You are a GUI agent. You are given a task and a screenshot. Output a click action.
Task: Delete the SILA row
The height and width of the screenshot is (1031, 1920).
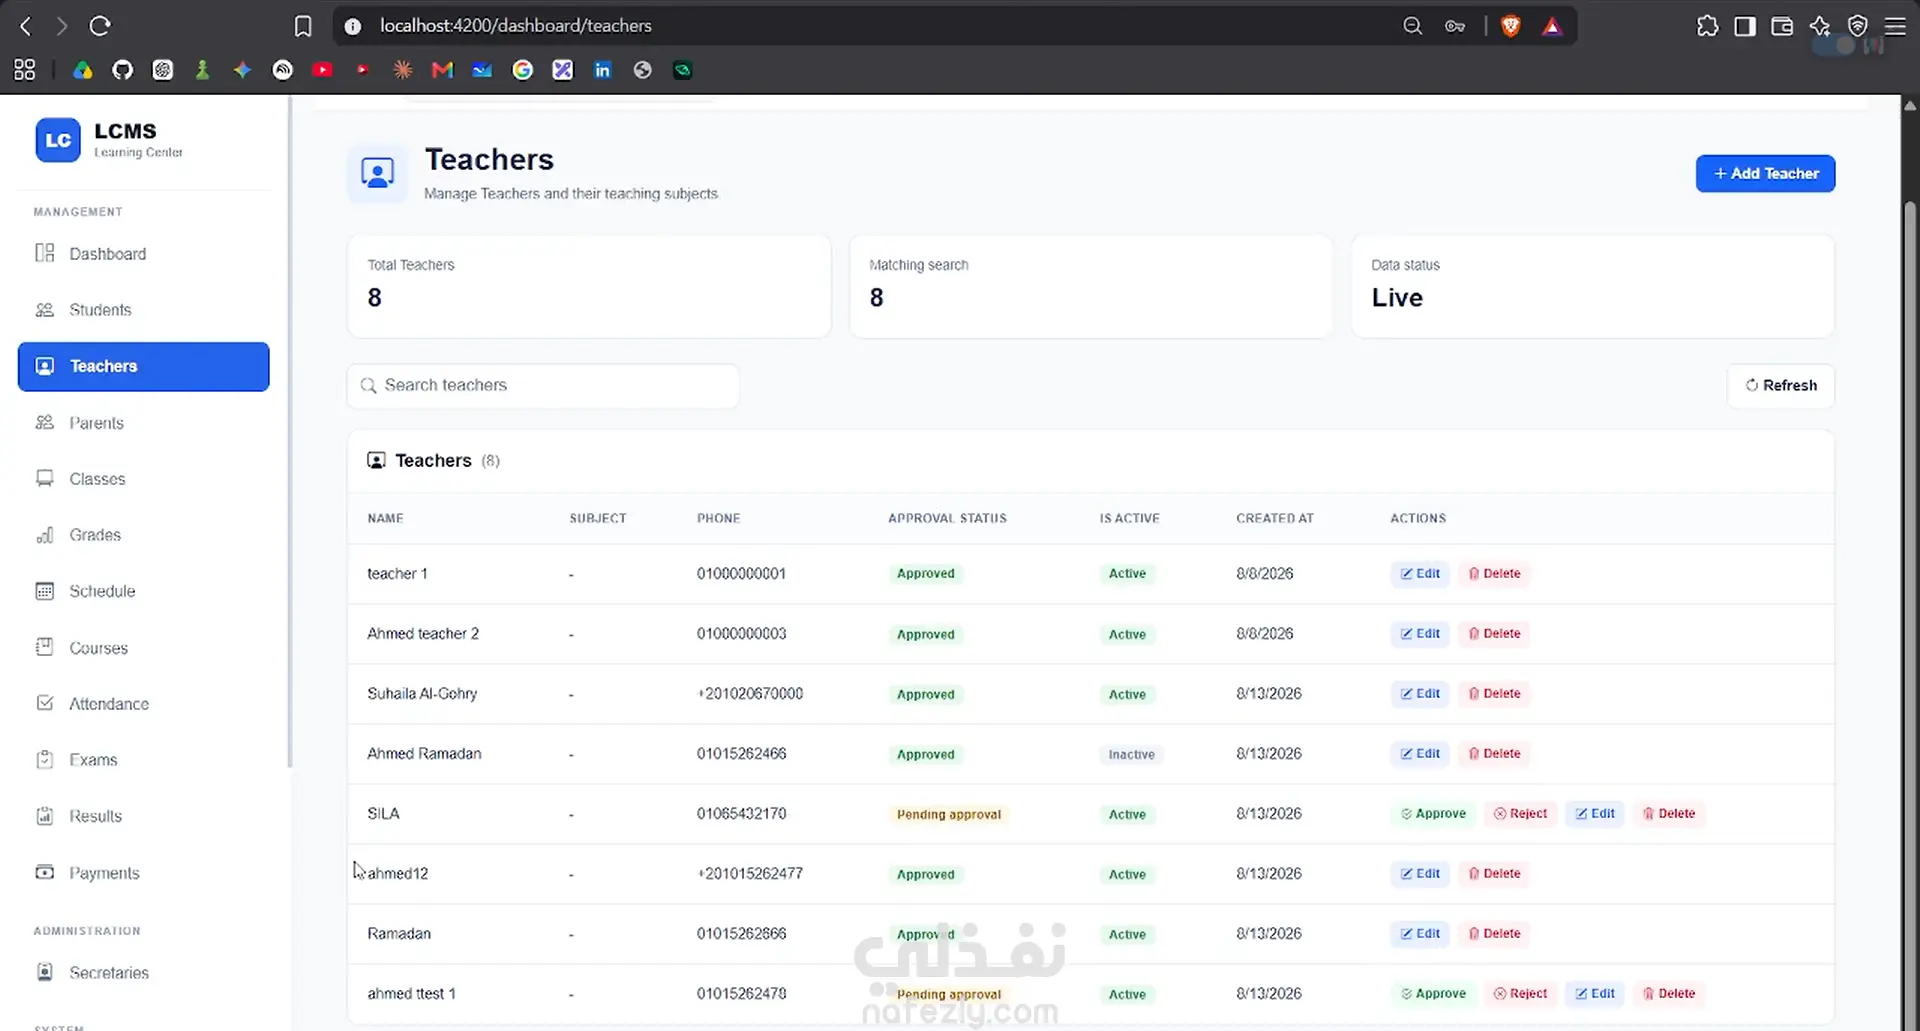[x=1669, y=814]
